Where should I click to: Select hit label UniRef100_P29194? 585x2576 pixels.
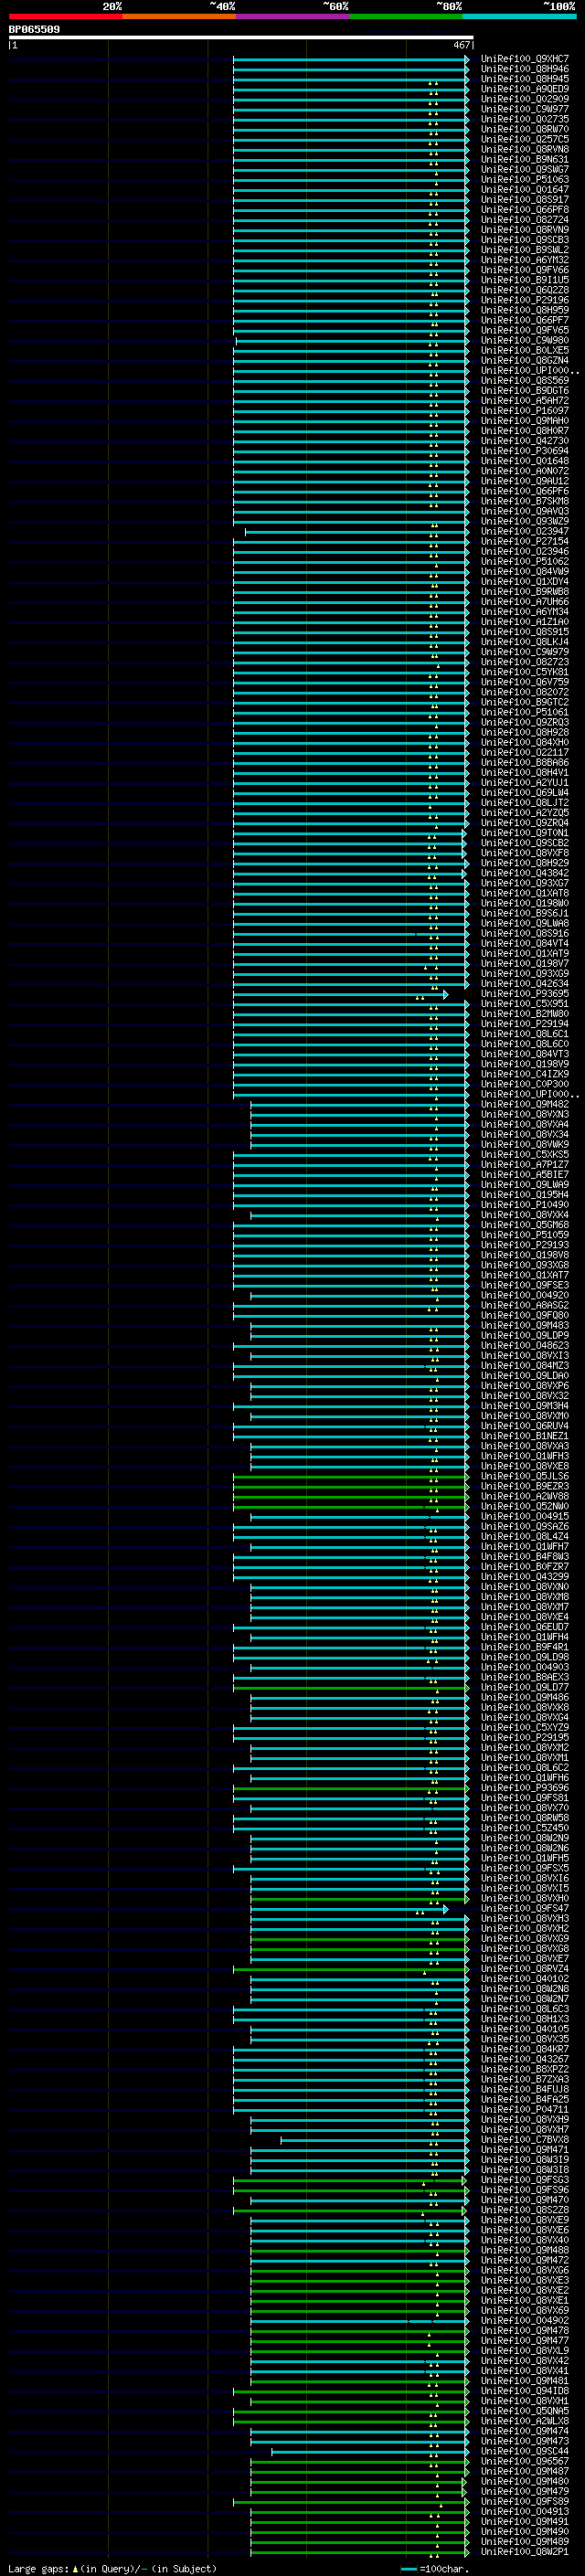pos(524,1024)
